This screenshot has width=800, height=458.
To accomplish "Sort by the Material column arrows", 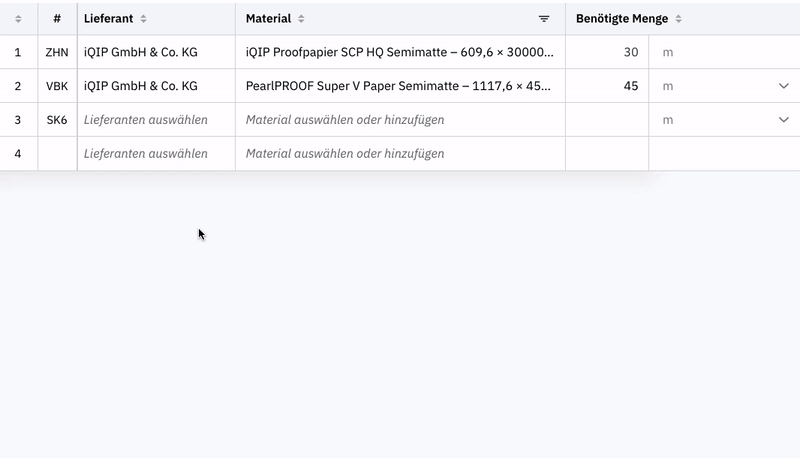I will coord(301,19).
